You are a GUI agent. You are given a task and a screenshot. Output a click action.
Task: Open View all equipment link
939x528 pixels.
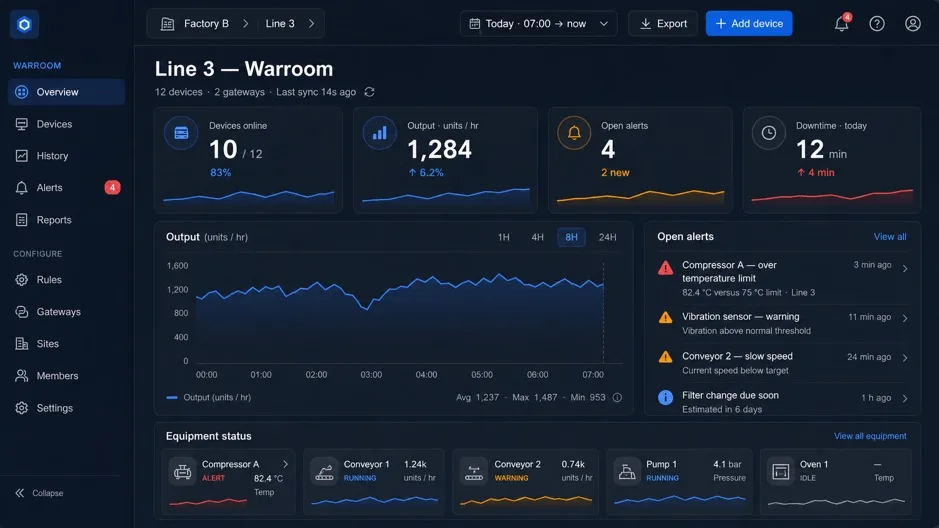(870, 436)
